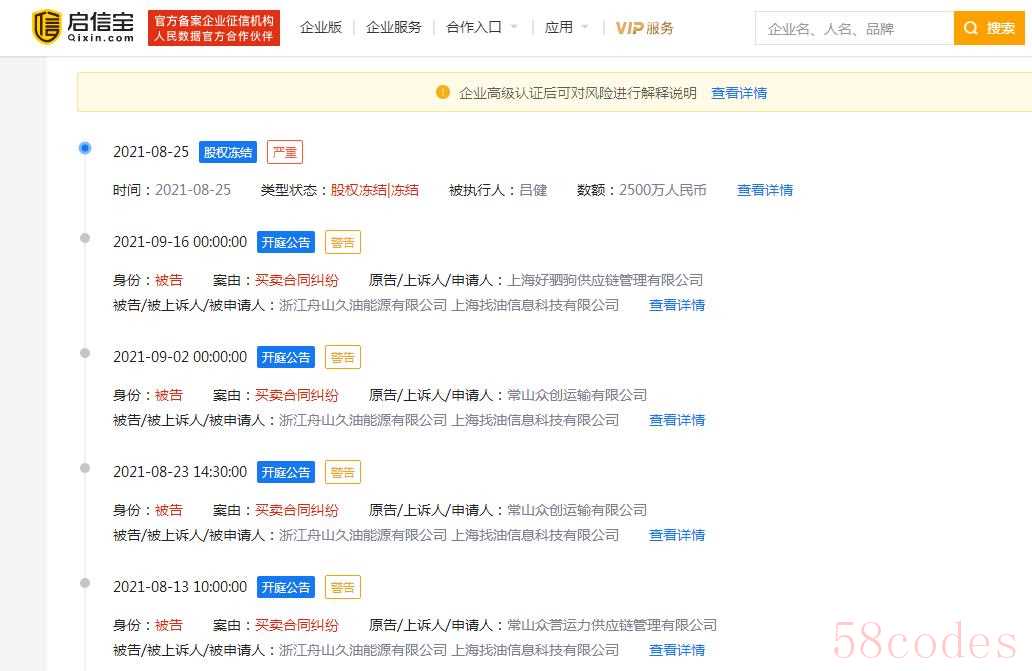Open 查看详情 for the 2021-09-16 hearing
Image resolution: width=1032 pixels, height=671 pixels.
click(677, 305)
